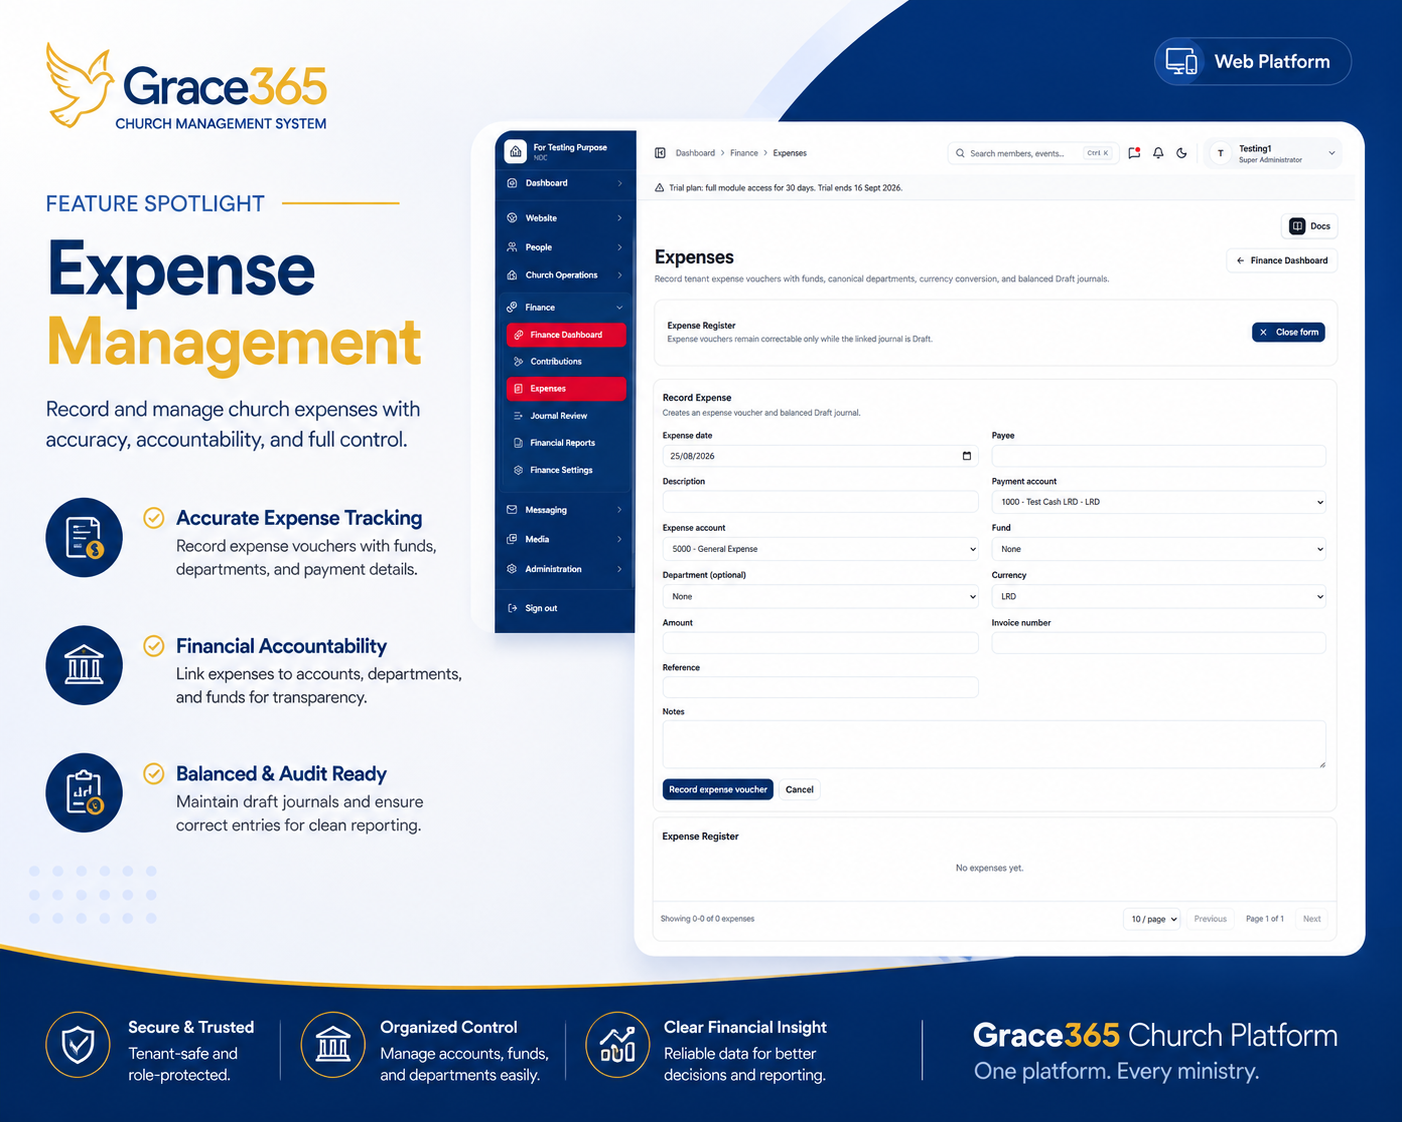Click the Administration gear icon

point(512,569)
